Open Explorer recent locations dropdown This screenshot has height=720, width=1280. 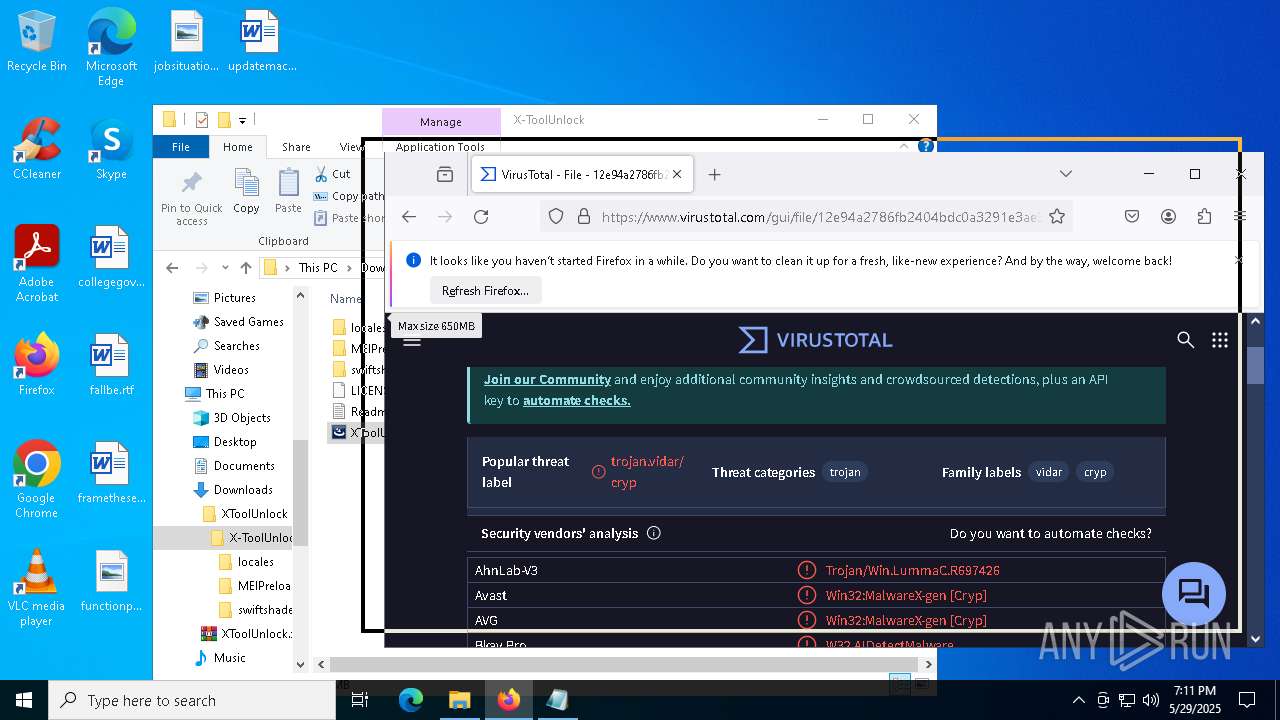click(225, 268)
